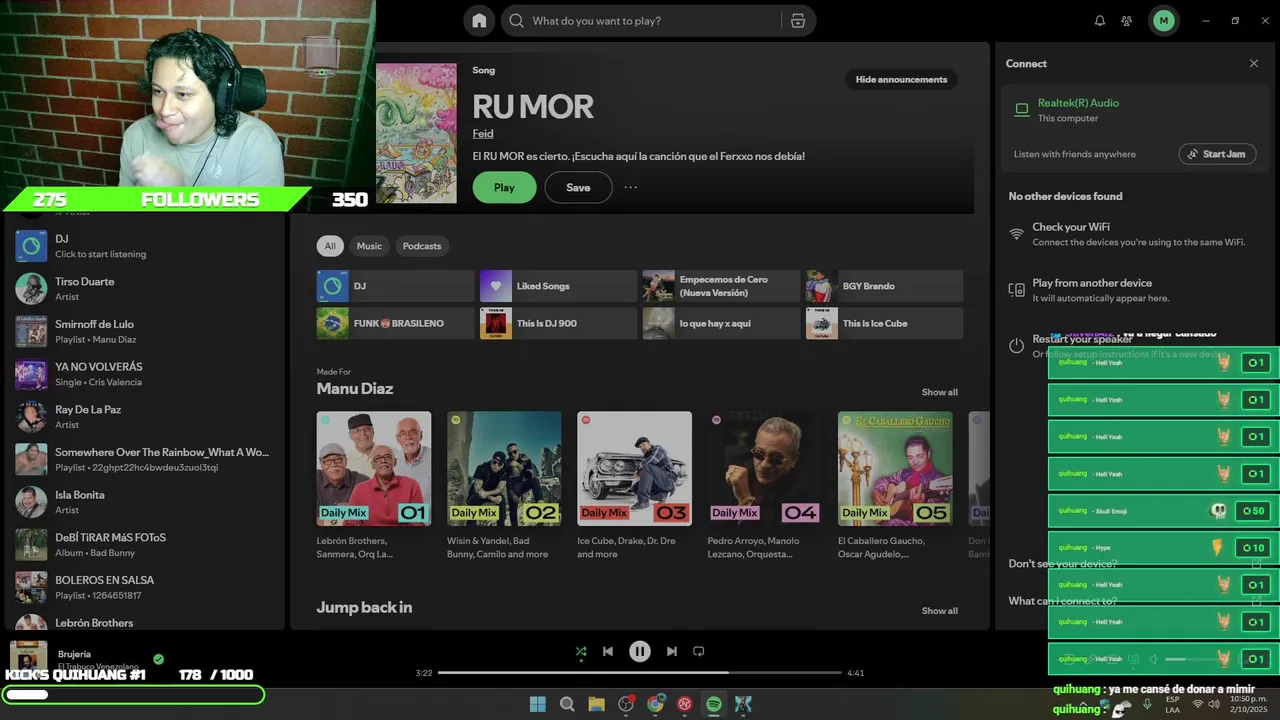The image size is (1280, 720).
Task: Toggle repeat mode
Action: [699, 651]
